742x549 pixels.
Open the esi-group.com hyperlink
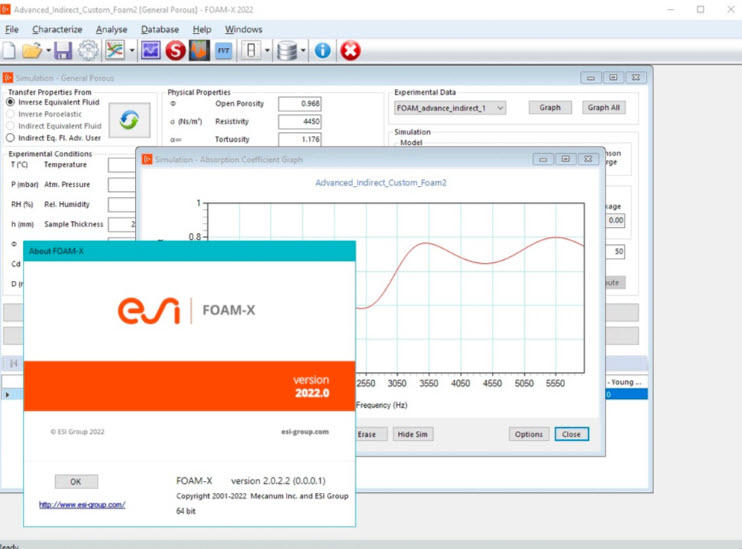point(82,504)
